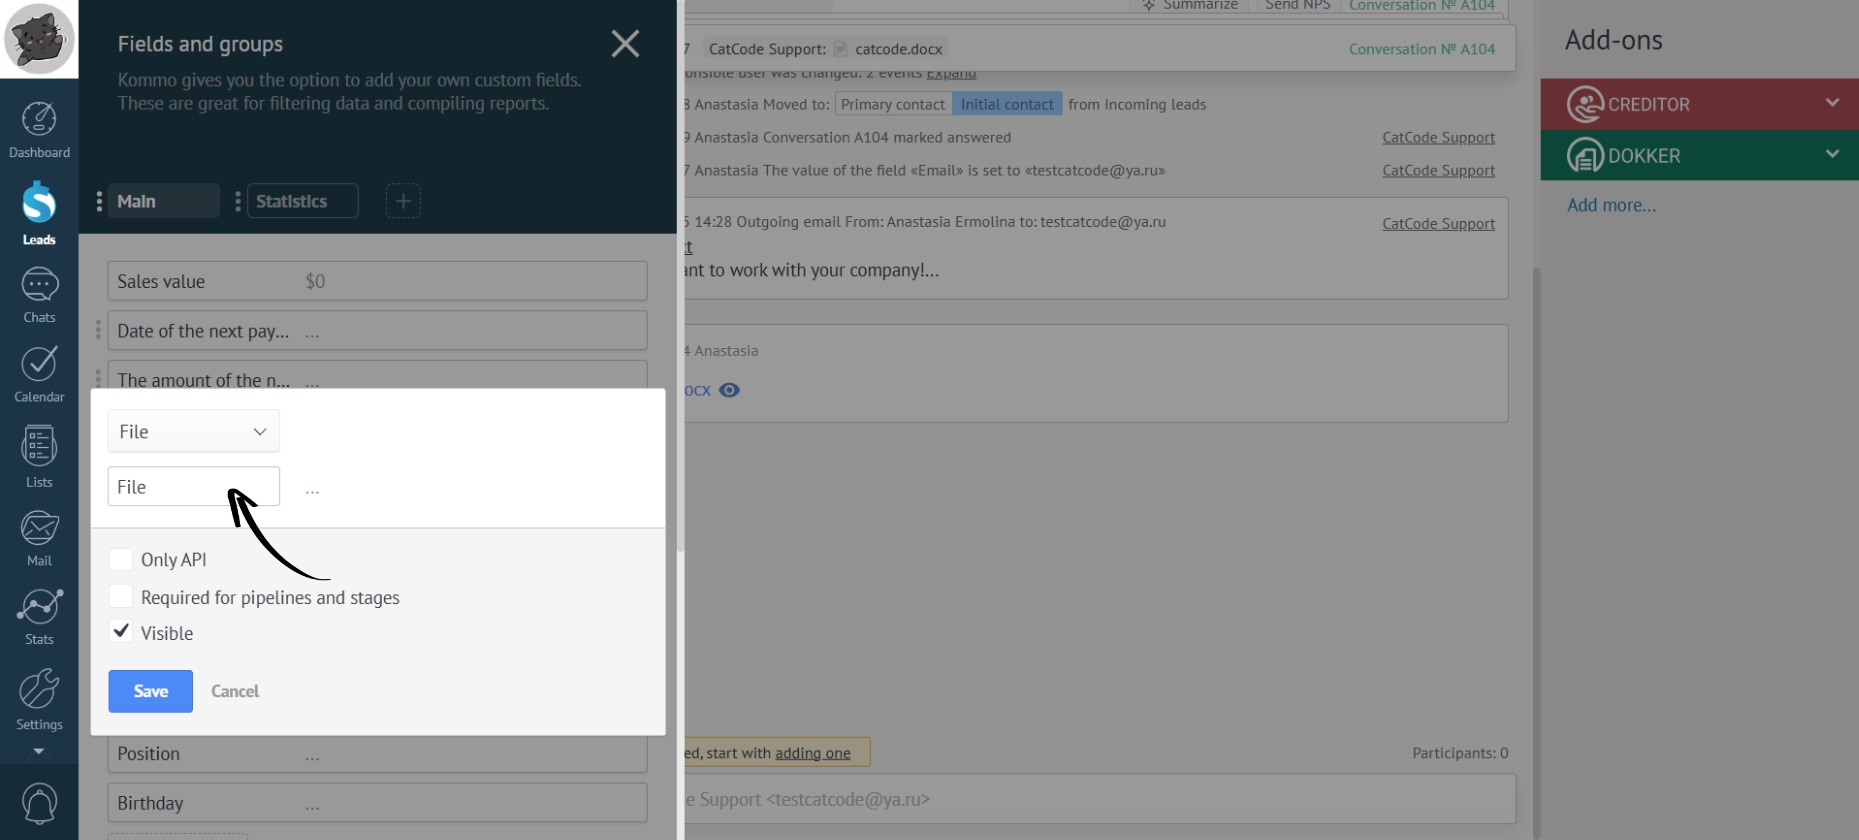Select the Main fields tab
The image size is (1859, 840).
tap(162, 201)
